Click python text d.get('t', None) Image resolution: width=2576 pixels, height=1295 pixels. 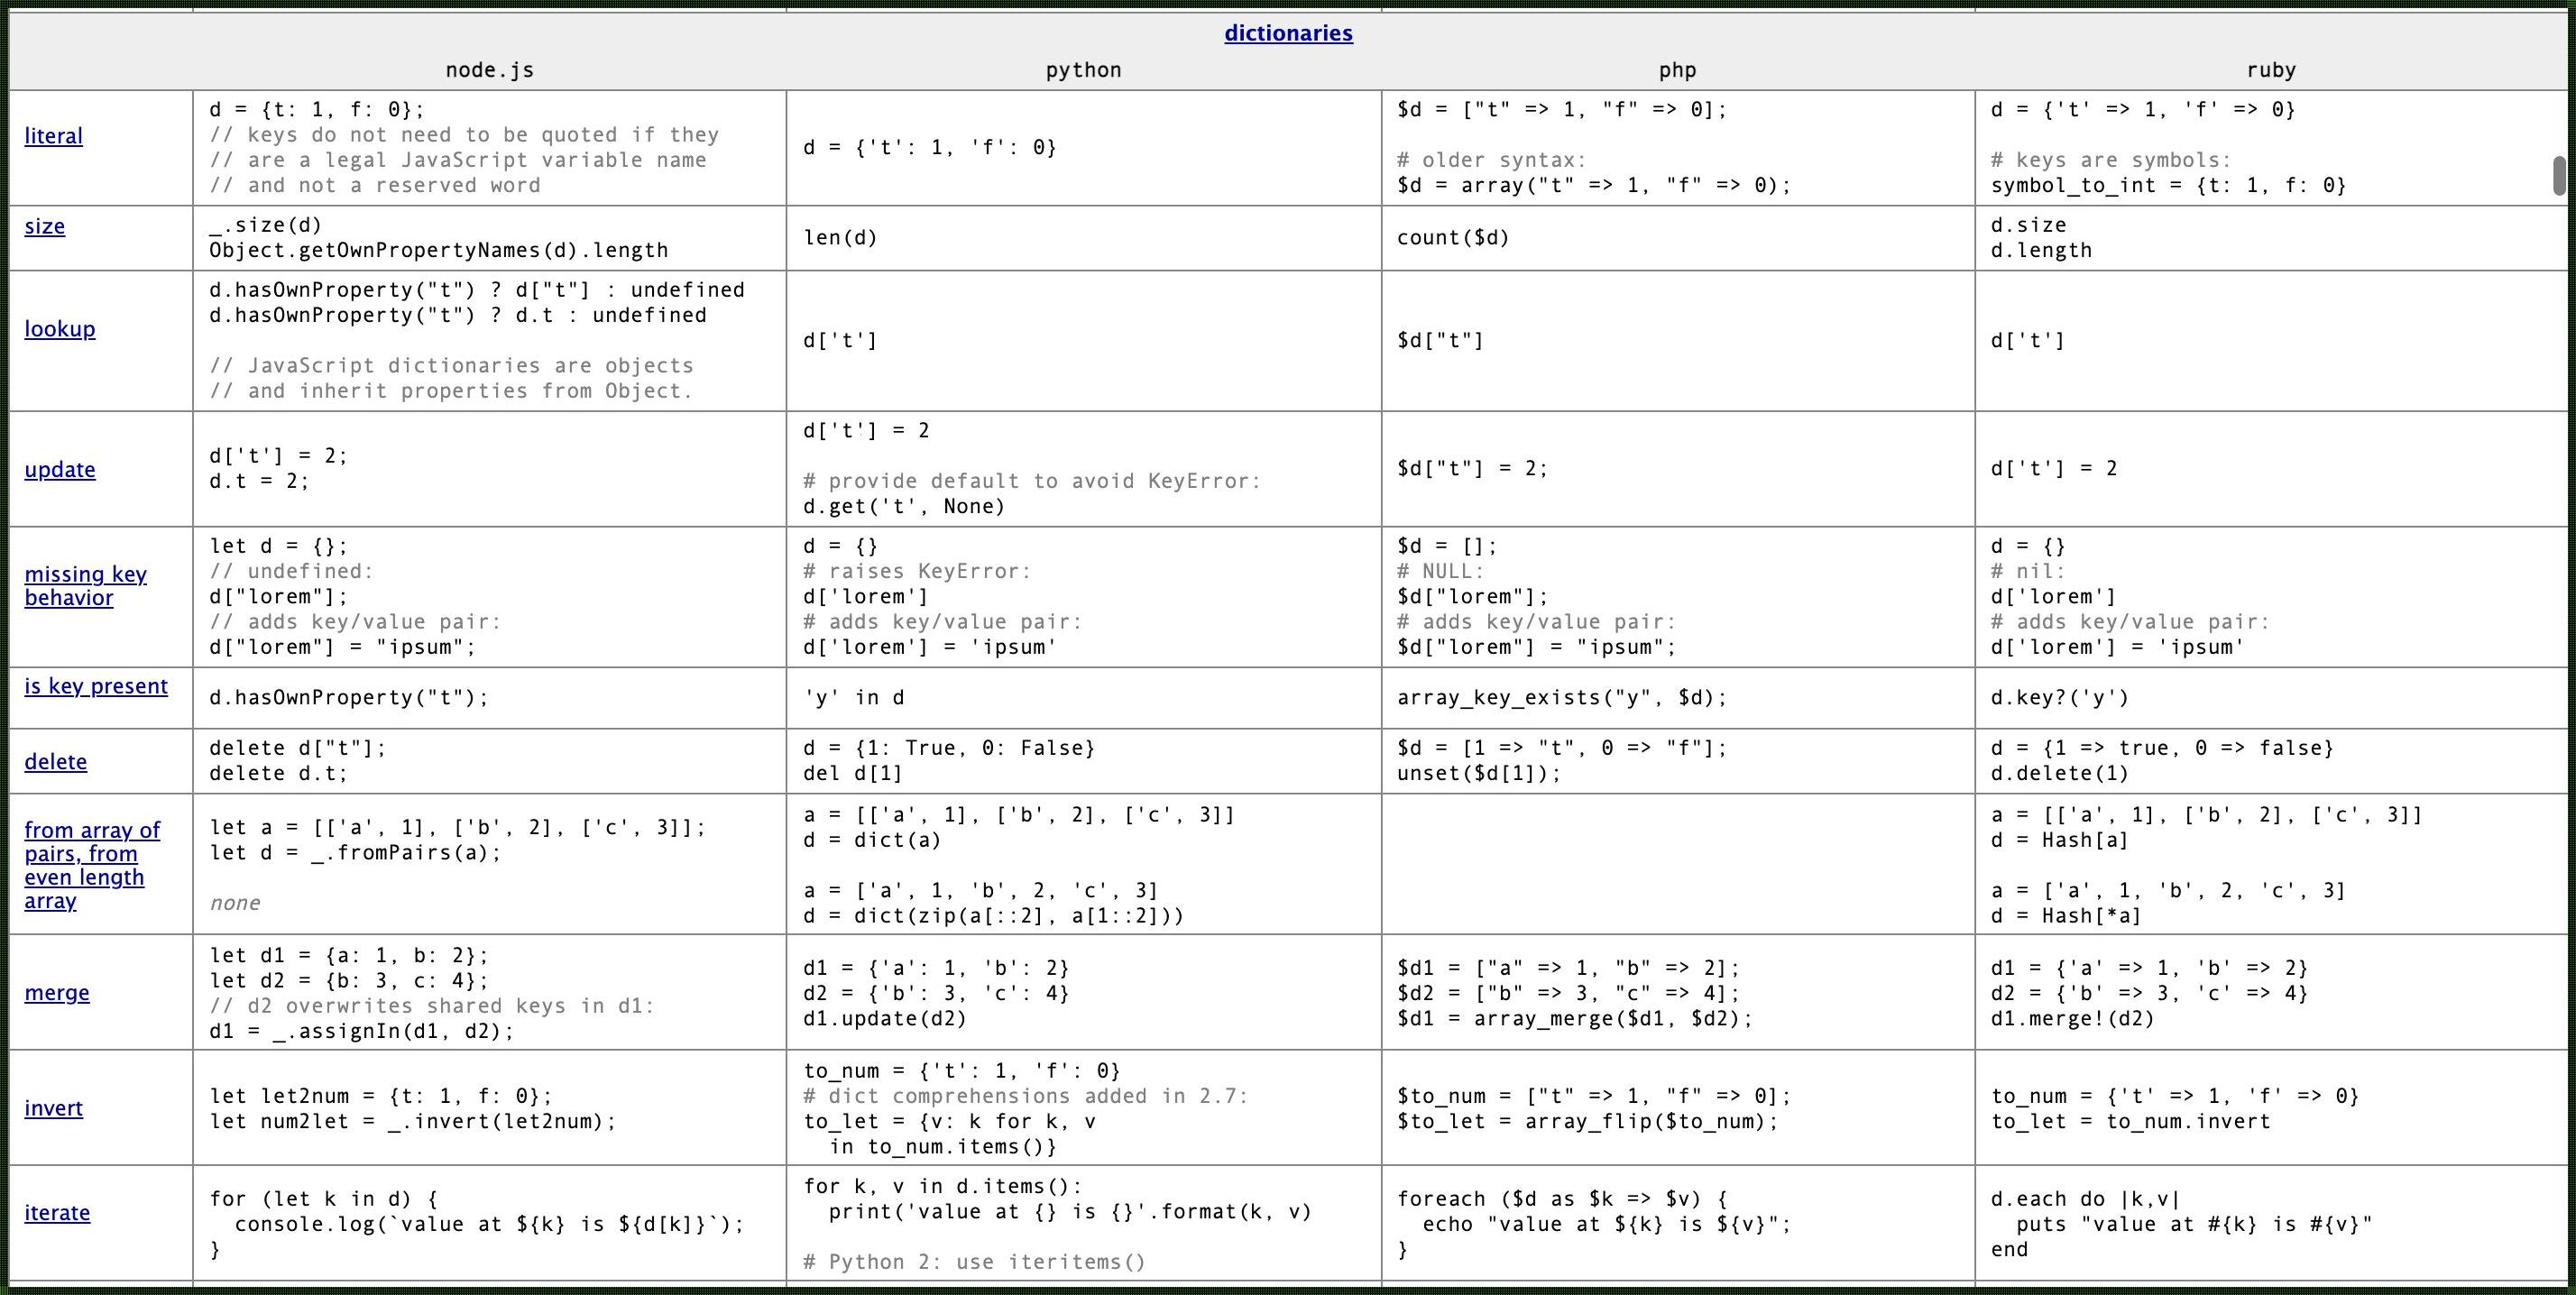904,507
